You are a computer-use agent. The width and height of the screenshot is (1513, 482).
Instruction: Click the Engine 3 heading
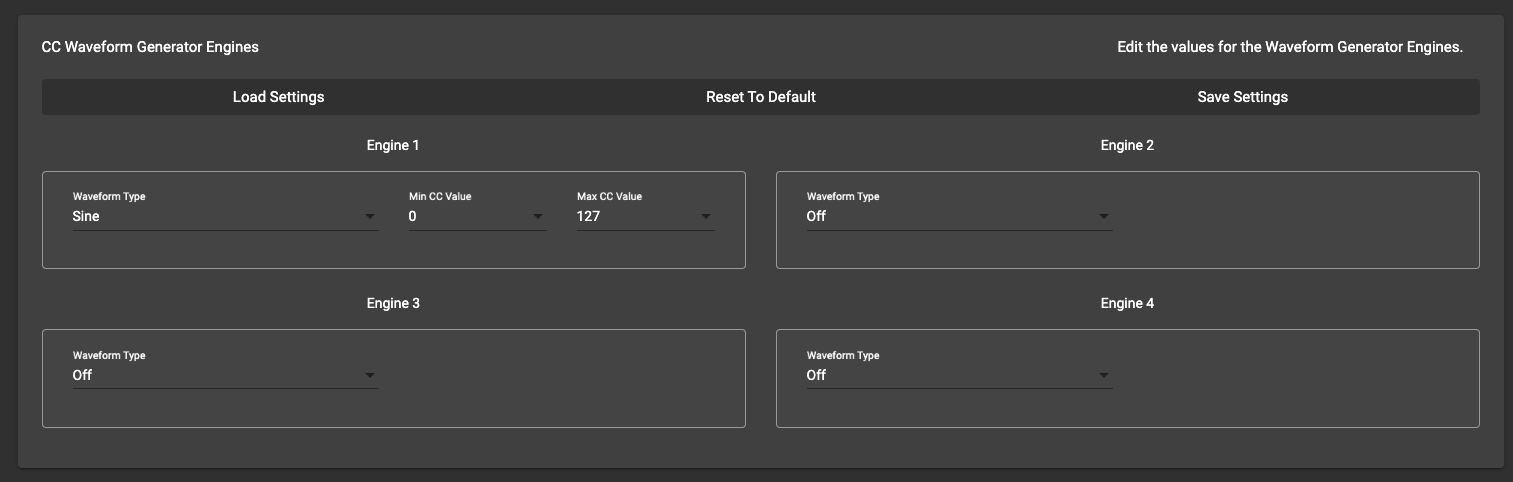(393, 303)
